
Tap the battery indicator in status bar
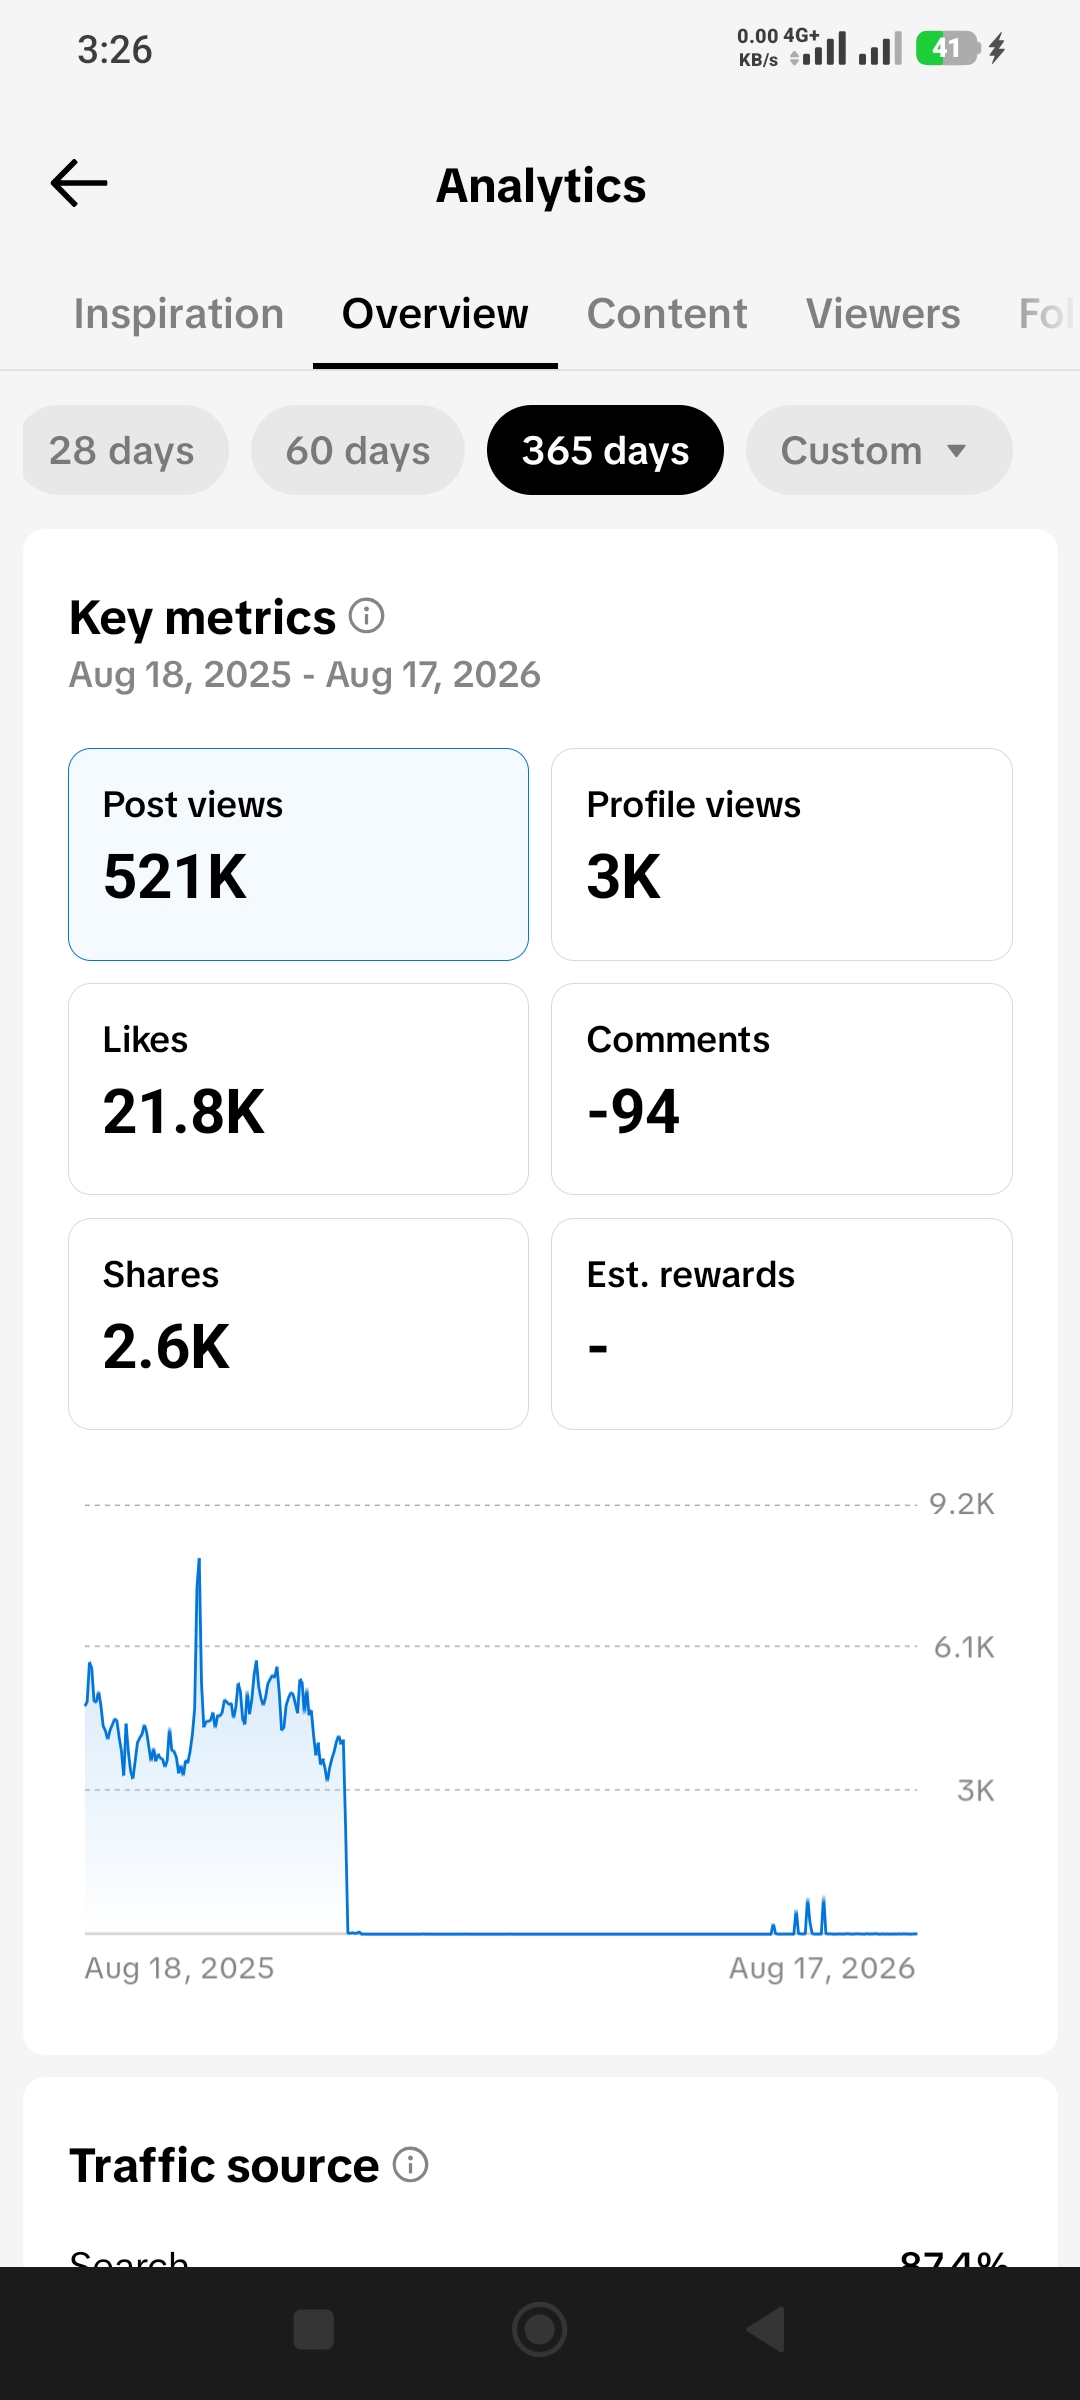(x=947, y=48)
